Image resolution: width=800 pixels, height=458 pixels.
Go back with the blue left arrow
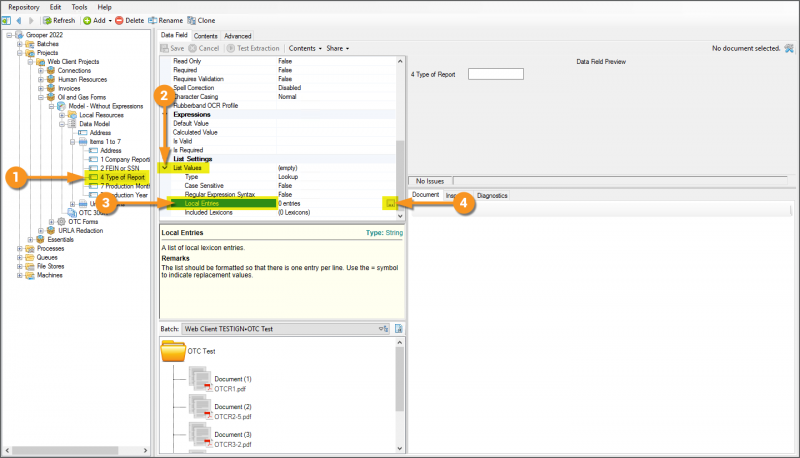pos(19,20)
